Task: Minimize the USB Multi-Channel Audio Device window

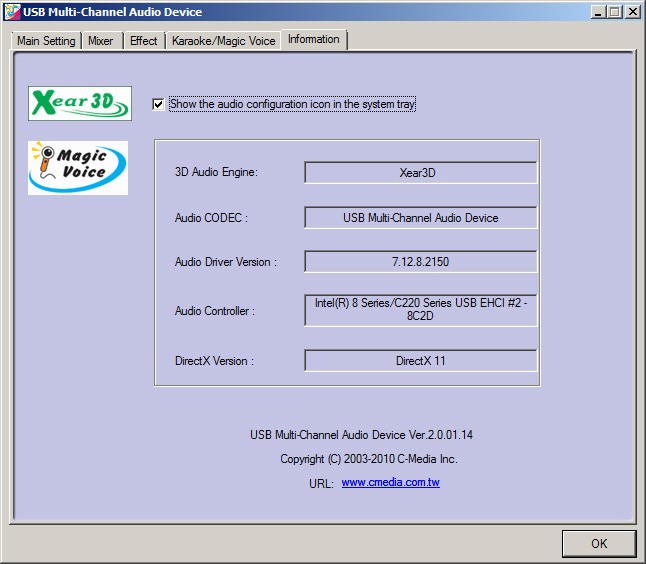Action: (x=598, y=12)
